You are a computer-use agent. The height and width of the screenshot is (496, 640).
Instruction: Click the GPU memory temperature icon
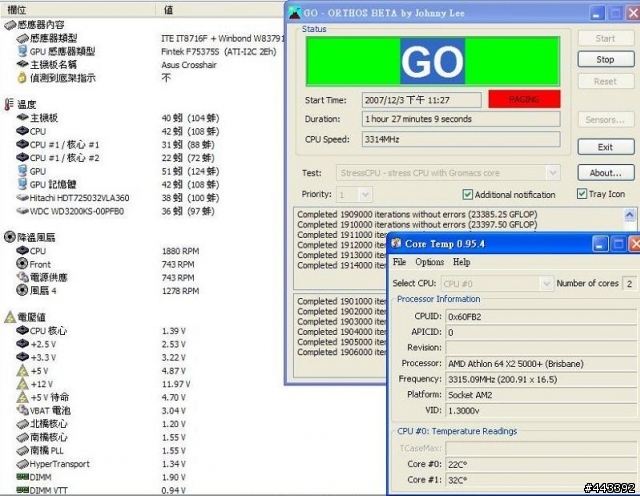point(22,184)
